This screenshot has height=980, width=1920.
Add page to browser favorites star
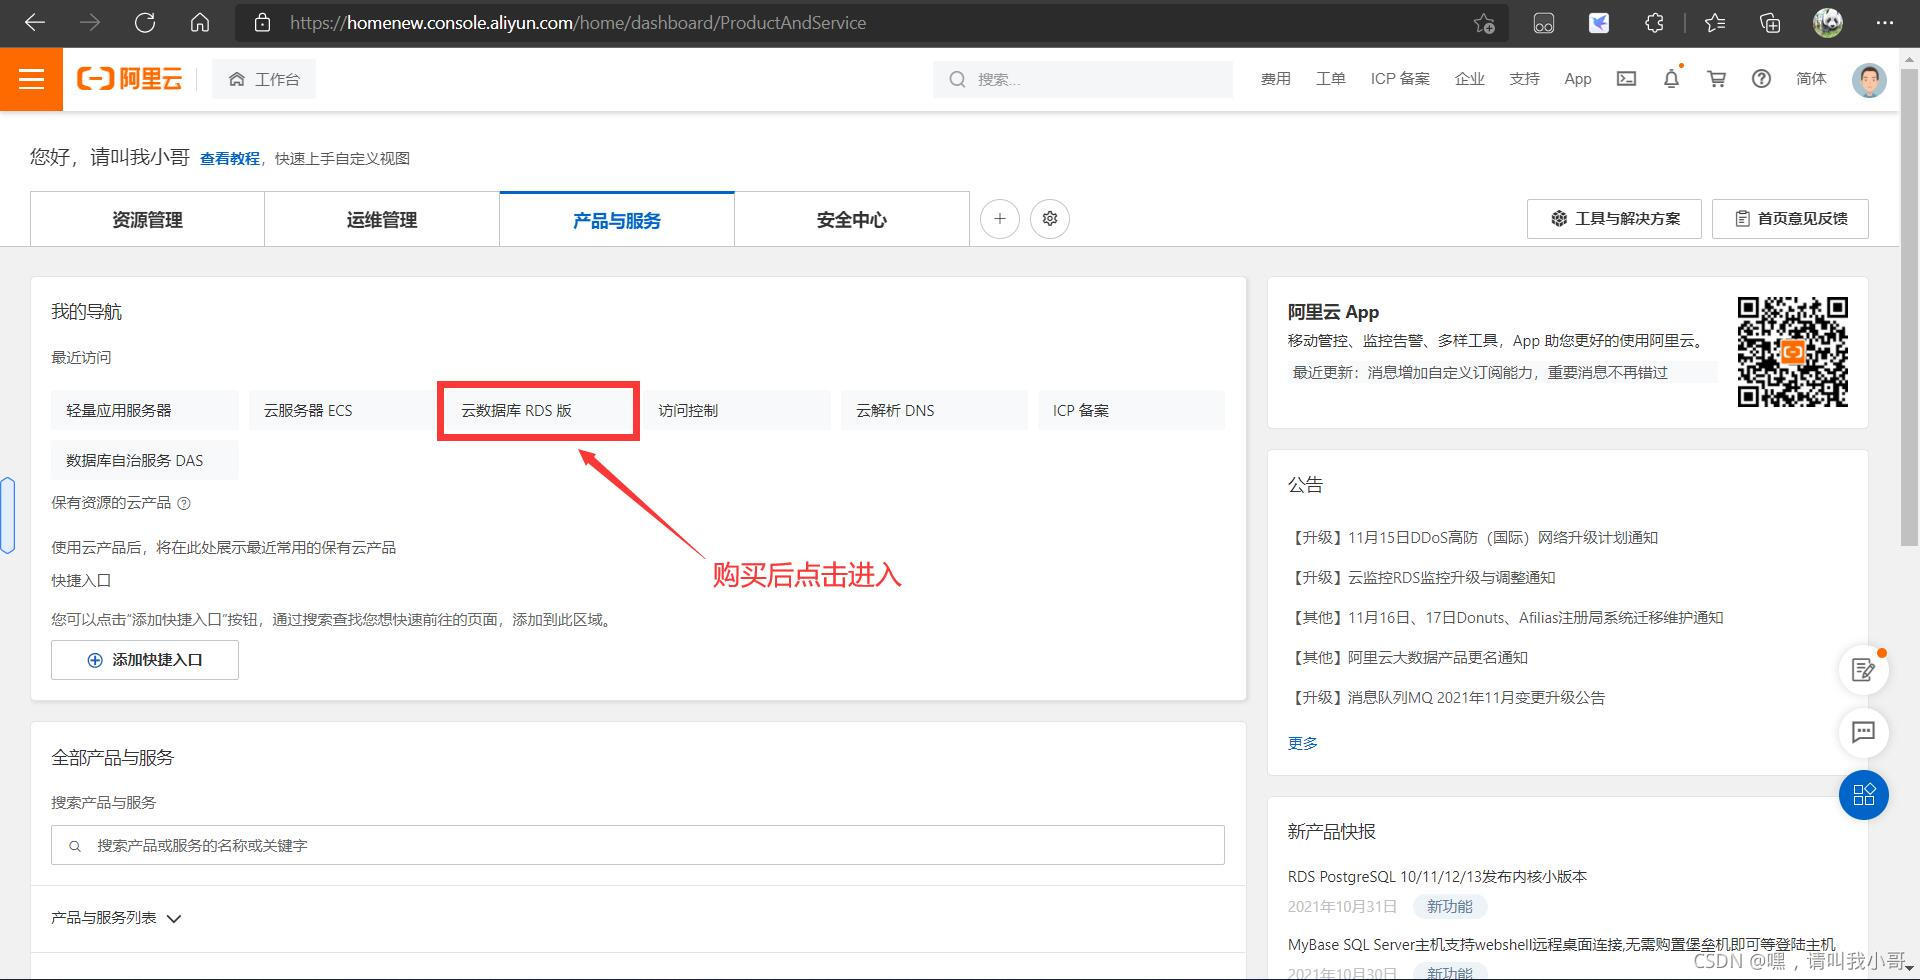point(1484,23)
